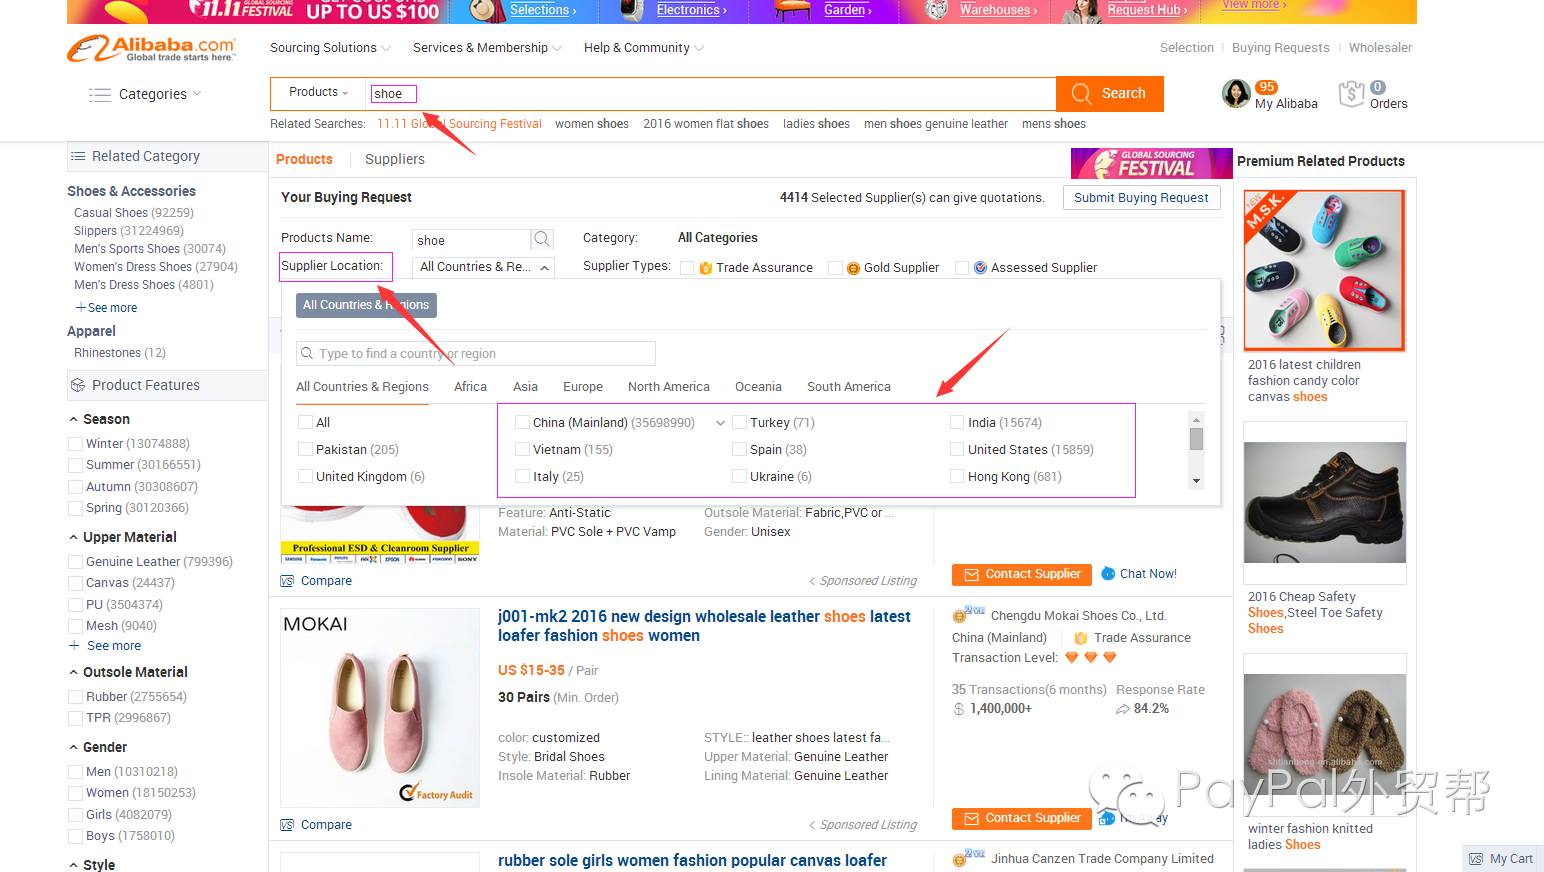Click the magnifier icon beside Products Name field
The width and height of the screenshot is (1544, 872).
coord(542,239)
